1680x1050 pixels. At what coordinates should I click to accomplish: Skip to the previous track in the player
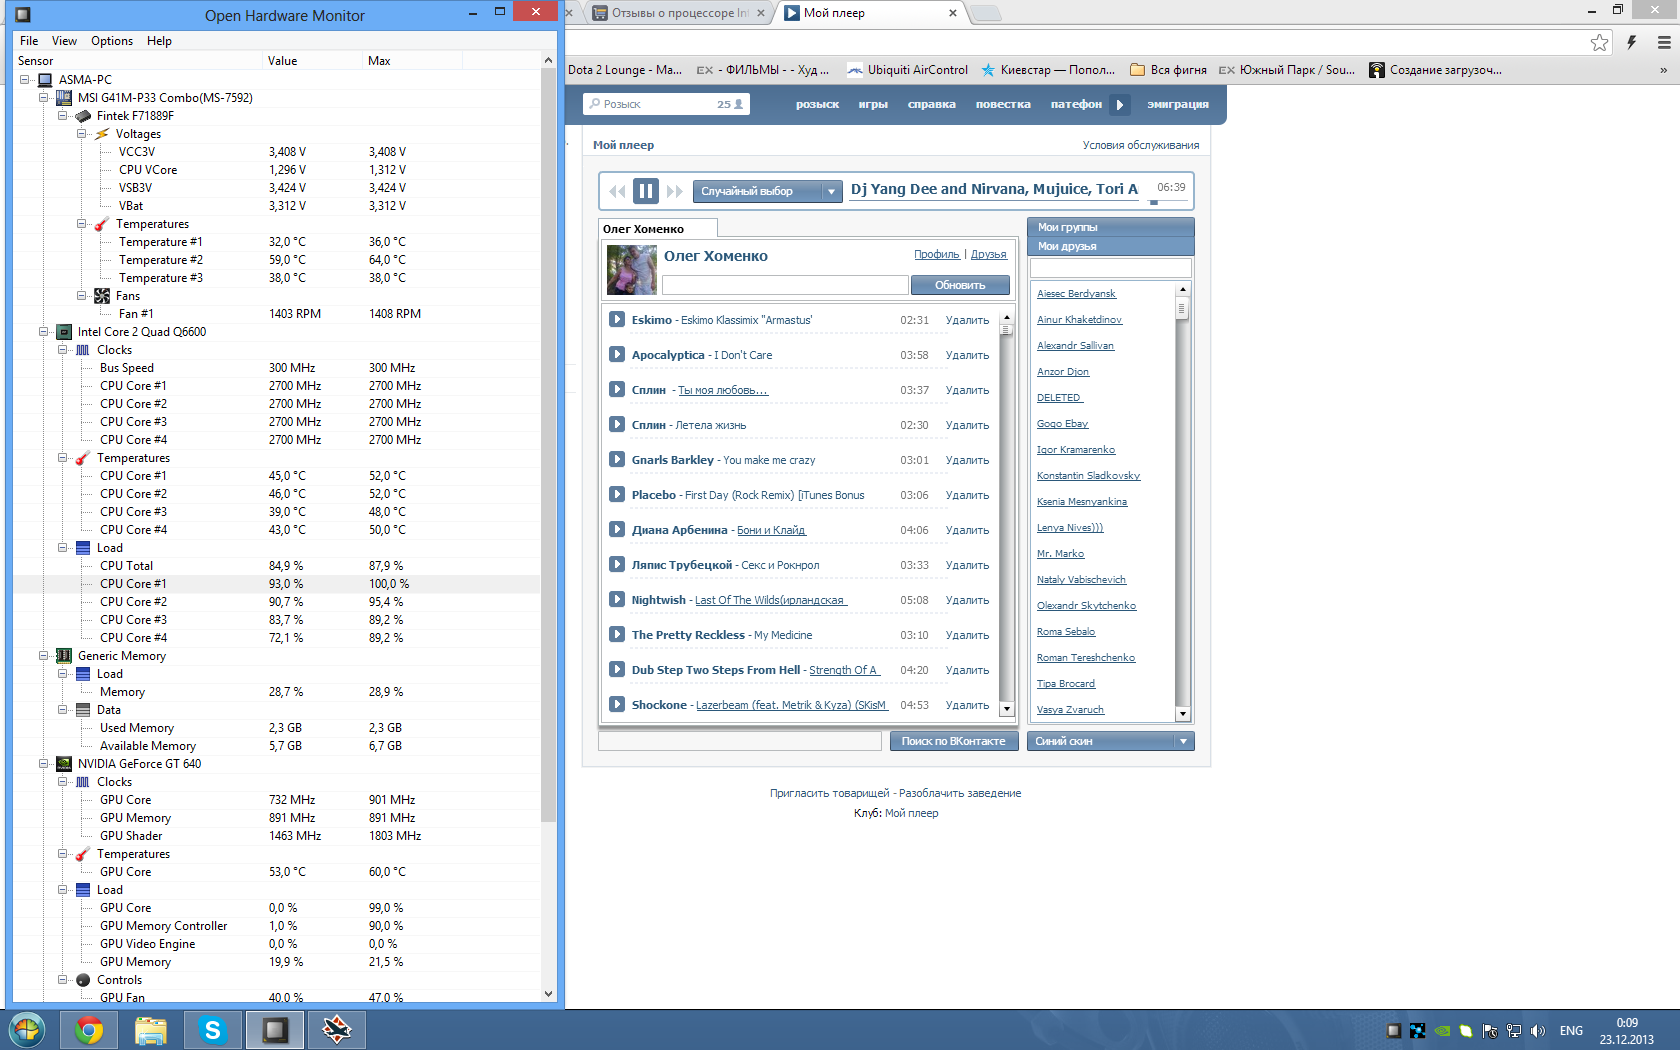(x=617, y=191)
